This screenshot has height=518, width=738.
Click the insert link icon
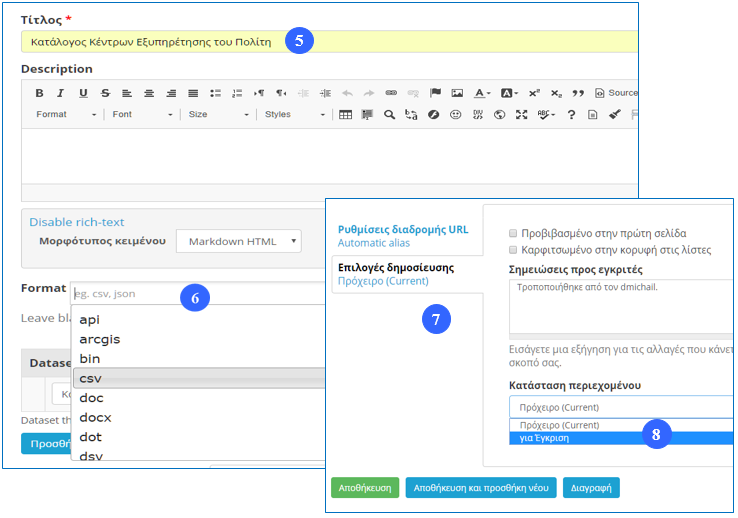(391, 93)
